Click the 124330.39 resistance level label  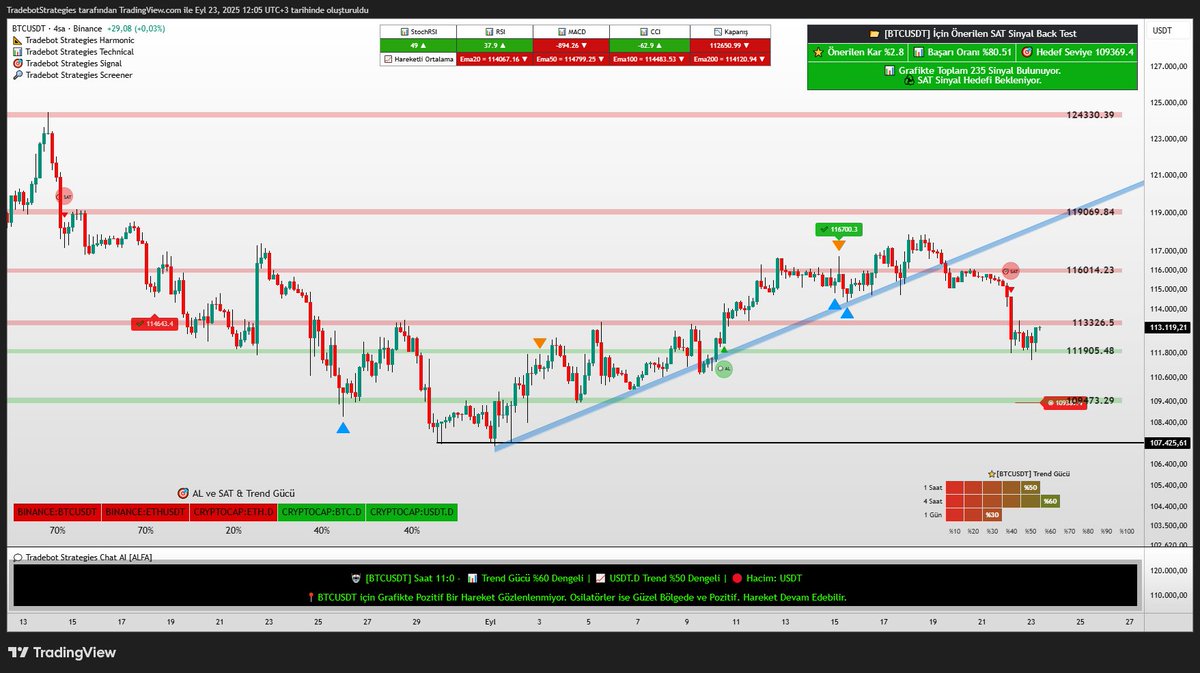pyautogui.click(x=1090, y=115)
